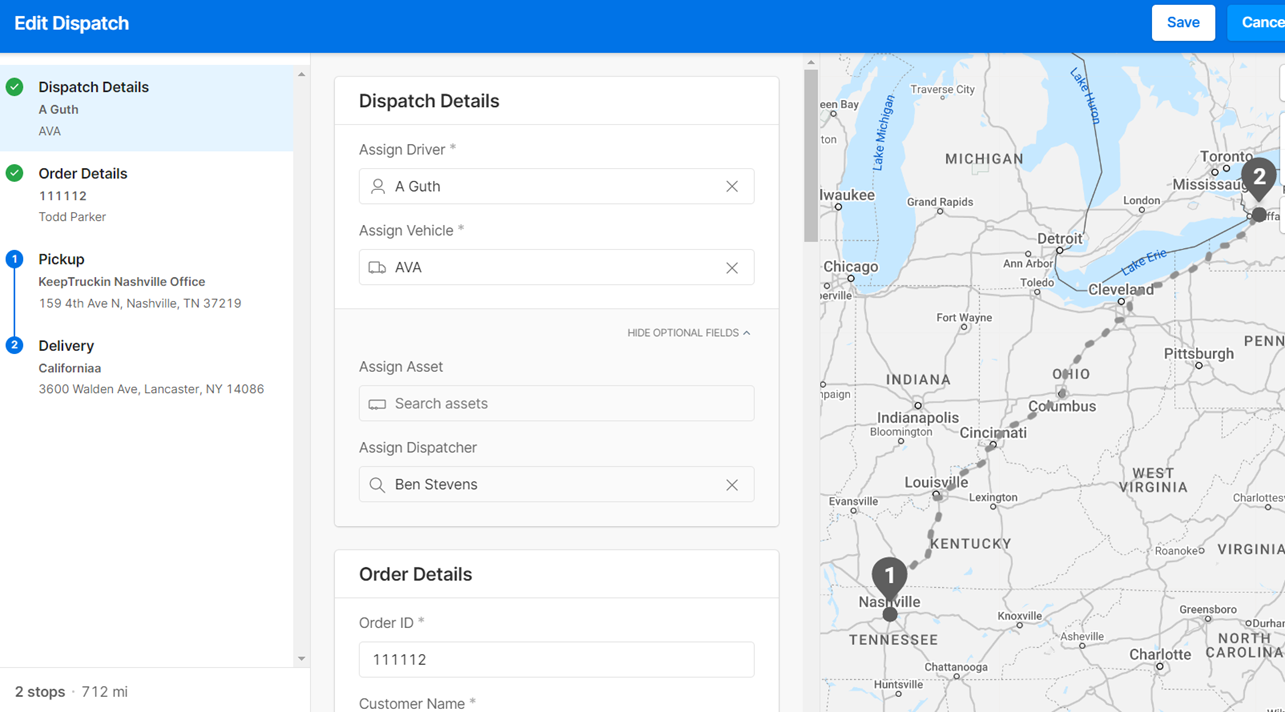Viewport: 1285px width, 712px height.
Task: Save the dispatch changes
Action: pyautogui.click(x=1182, y=23)
